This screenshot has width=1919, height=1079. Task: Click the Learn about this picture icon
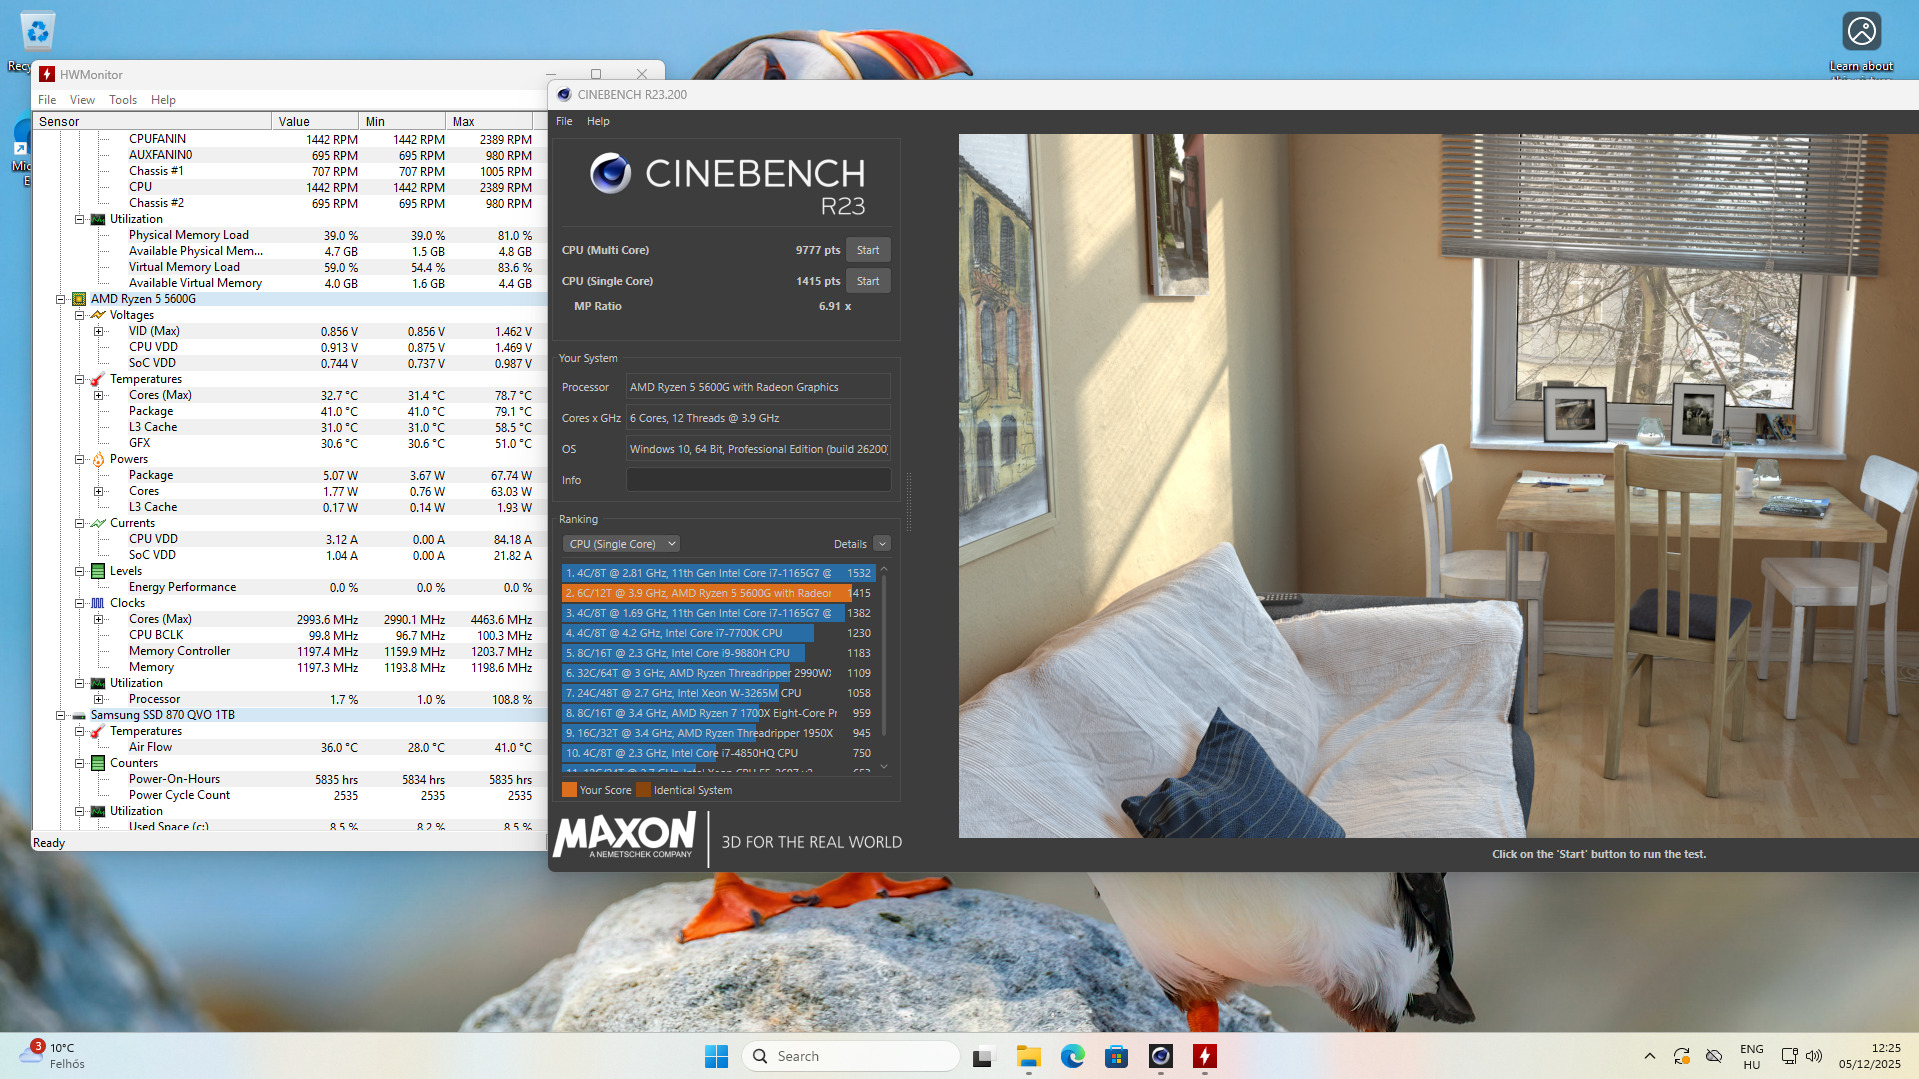coord(1861,31)
